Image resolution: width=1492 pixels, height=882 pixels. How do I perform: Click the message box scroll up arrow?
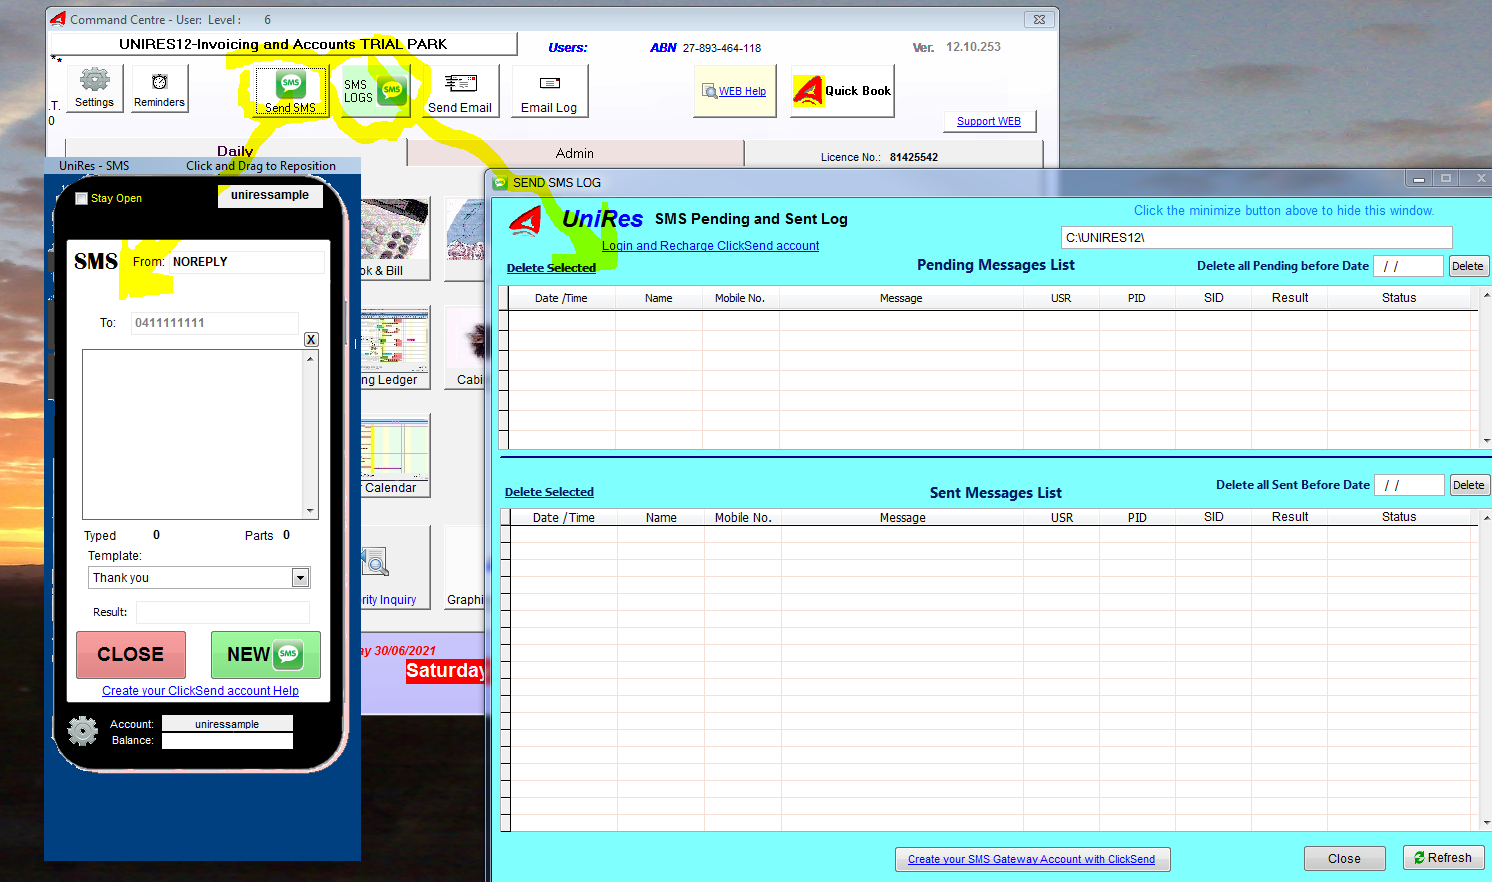point(311,358)
